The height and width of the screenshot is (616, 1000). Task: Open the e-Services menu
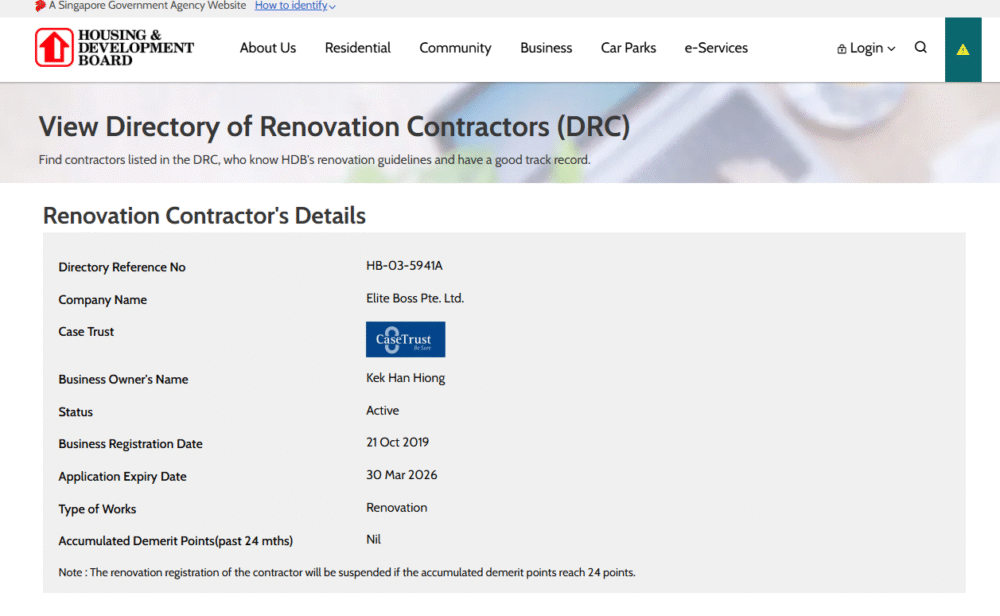click(716, 48)
